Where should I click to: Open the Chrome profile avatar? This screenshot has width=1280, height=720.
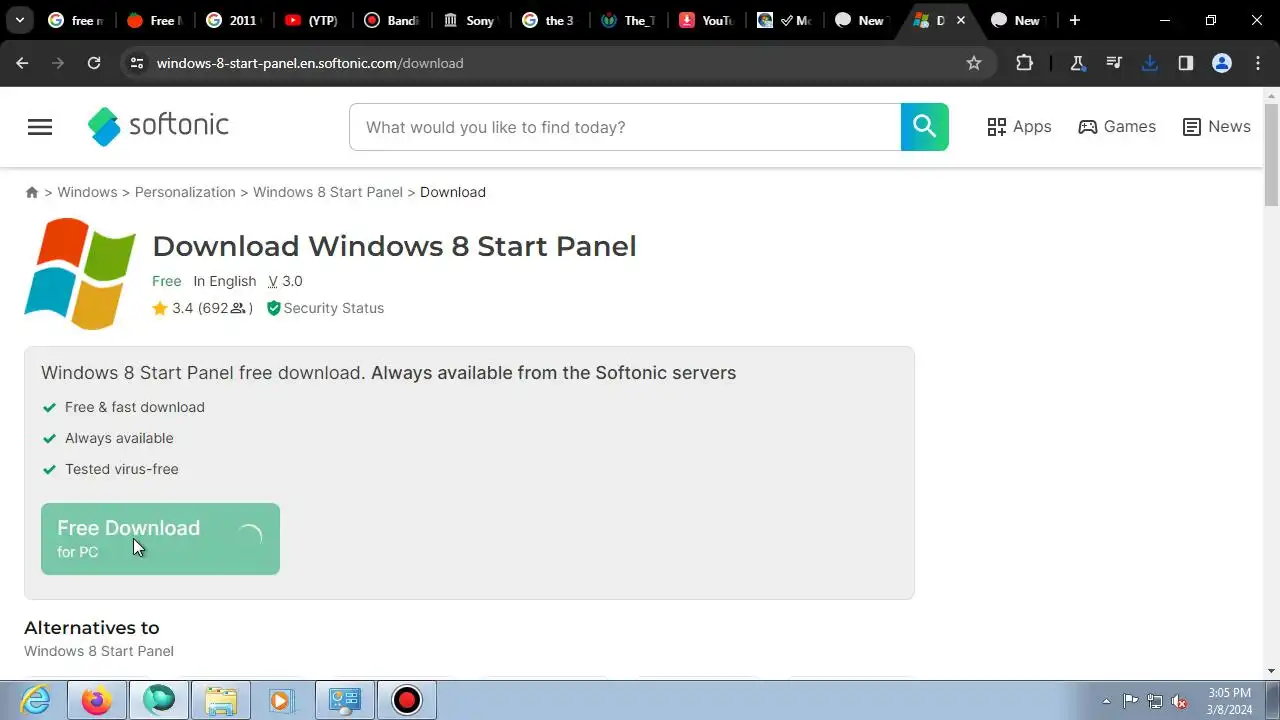(x=1222, y=63)
